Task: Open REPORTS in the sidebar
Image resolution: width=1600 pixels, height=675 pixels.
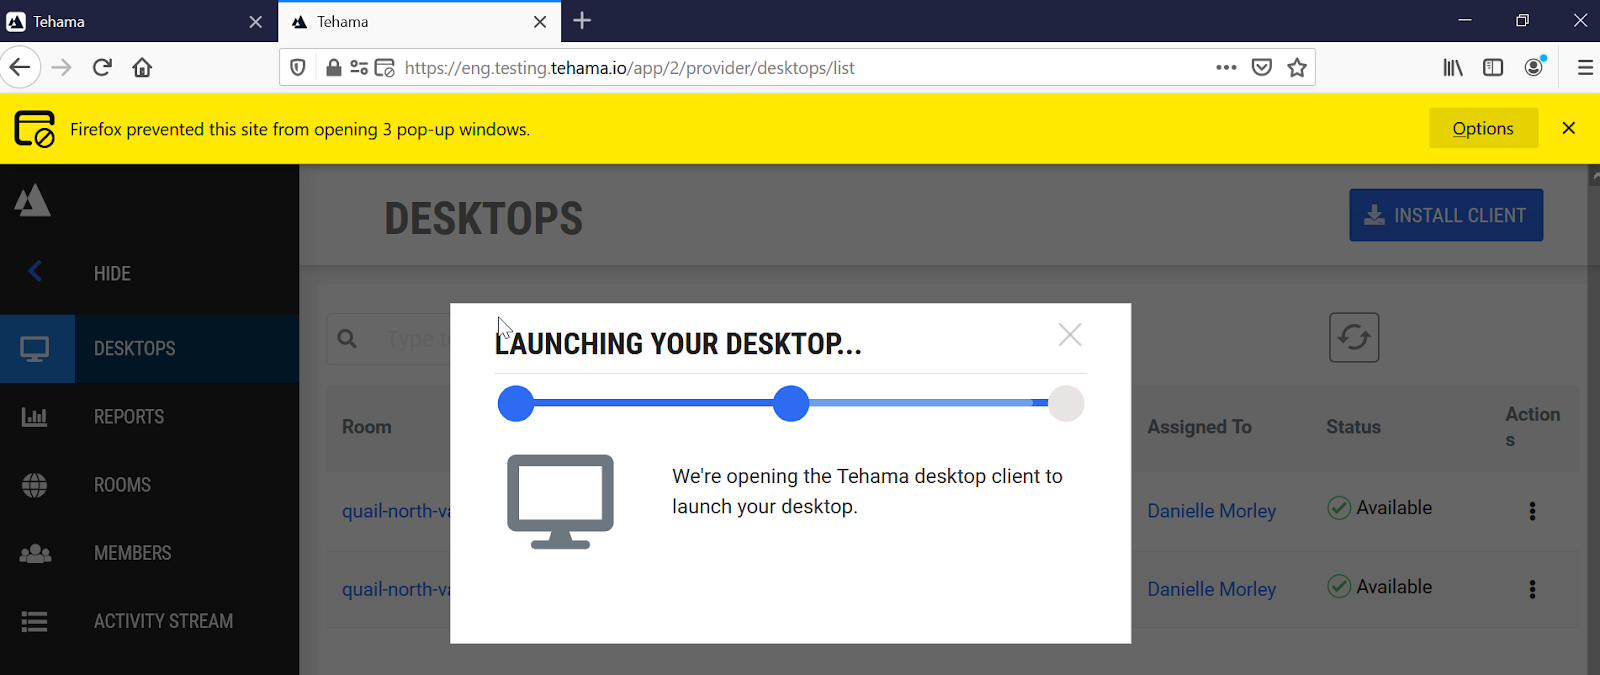Action: [x=150, y=417]
